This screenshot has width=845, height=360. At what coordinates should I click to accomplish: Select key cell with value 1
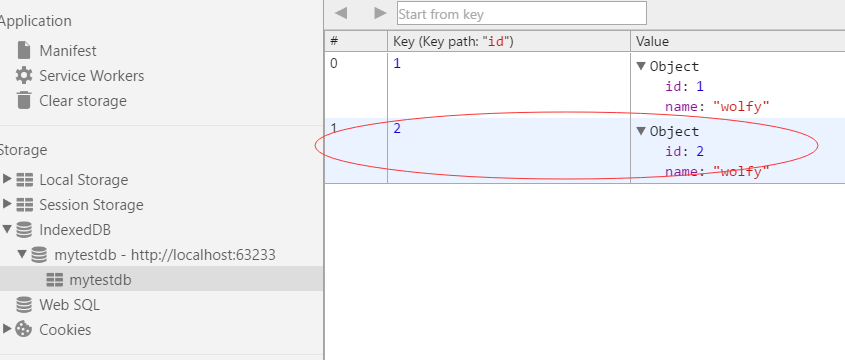(509, 85)
